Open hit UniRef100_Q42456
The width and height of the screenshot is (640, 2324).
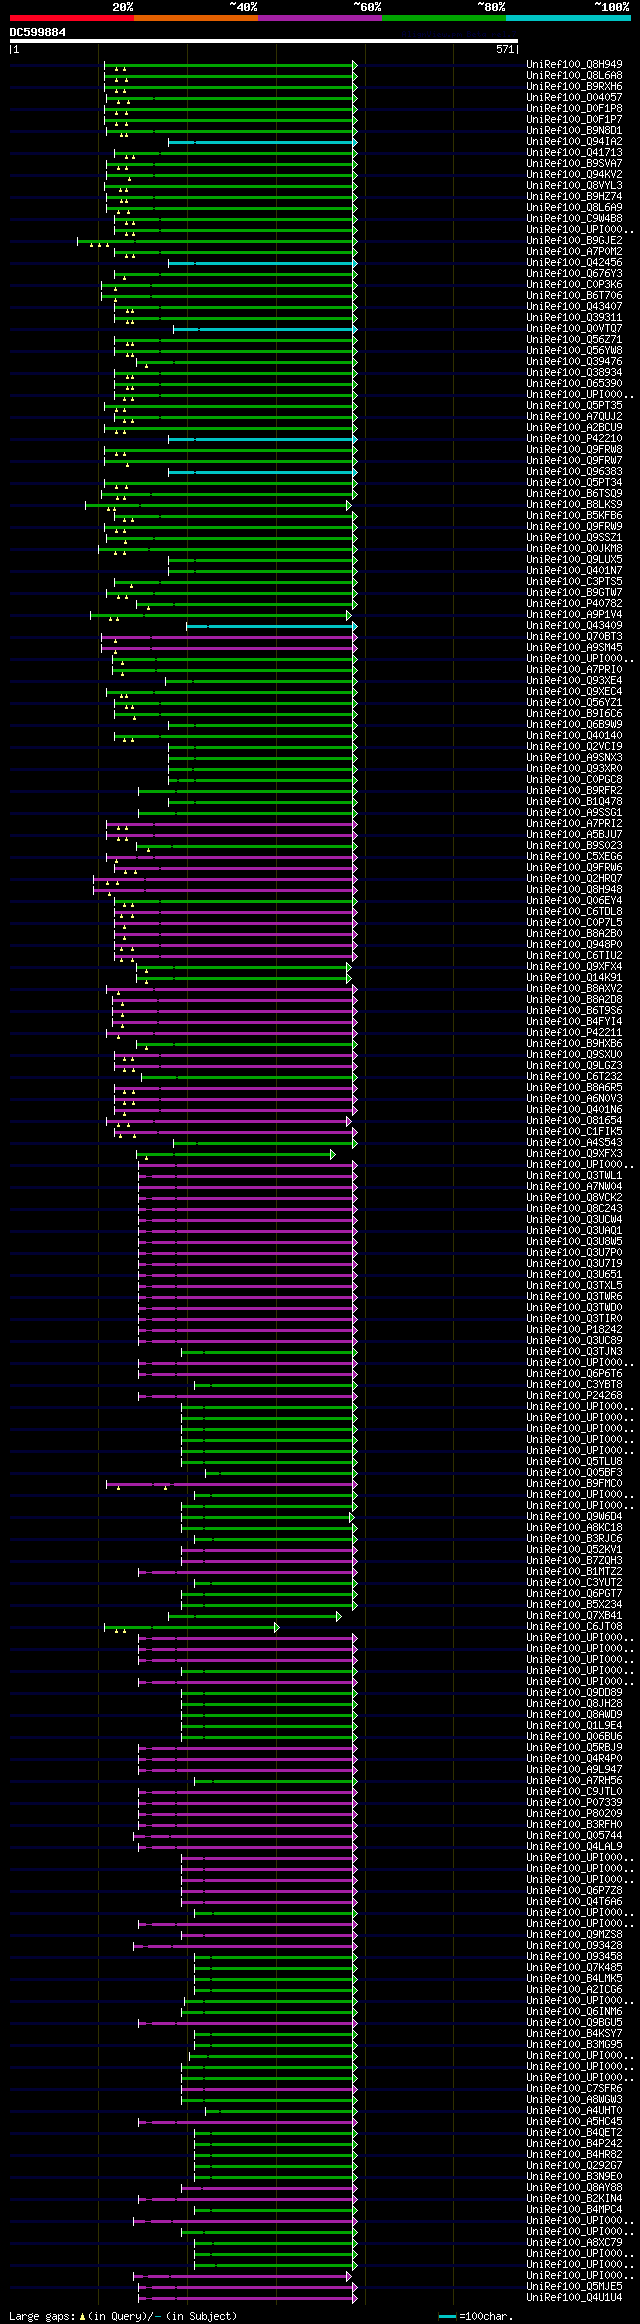pos(574,263)
